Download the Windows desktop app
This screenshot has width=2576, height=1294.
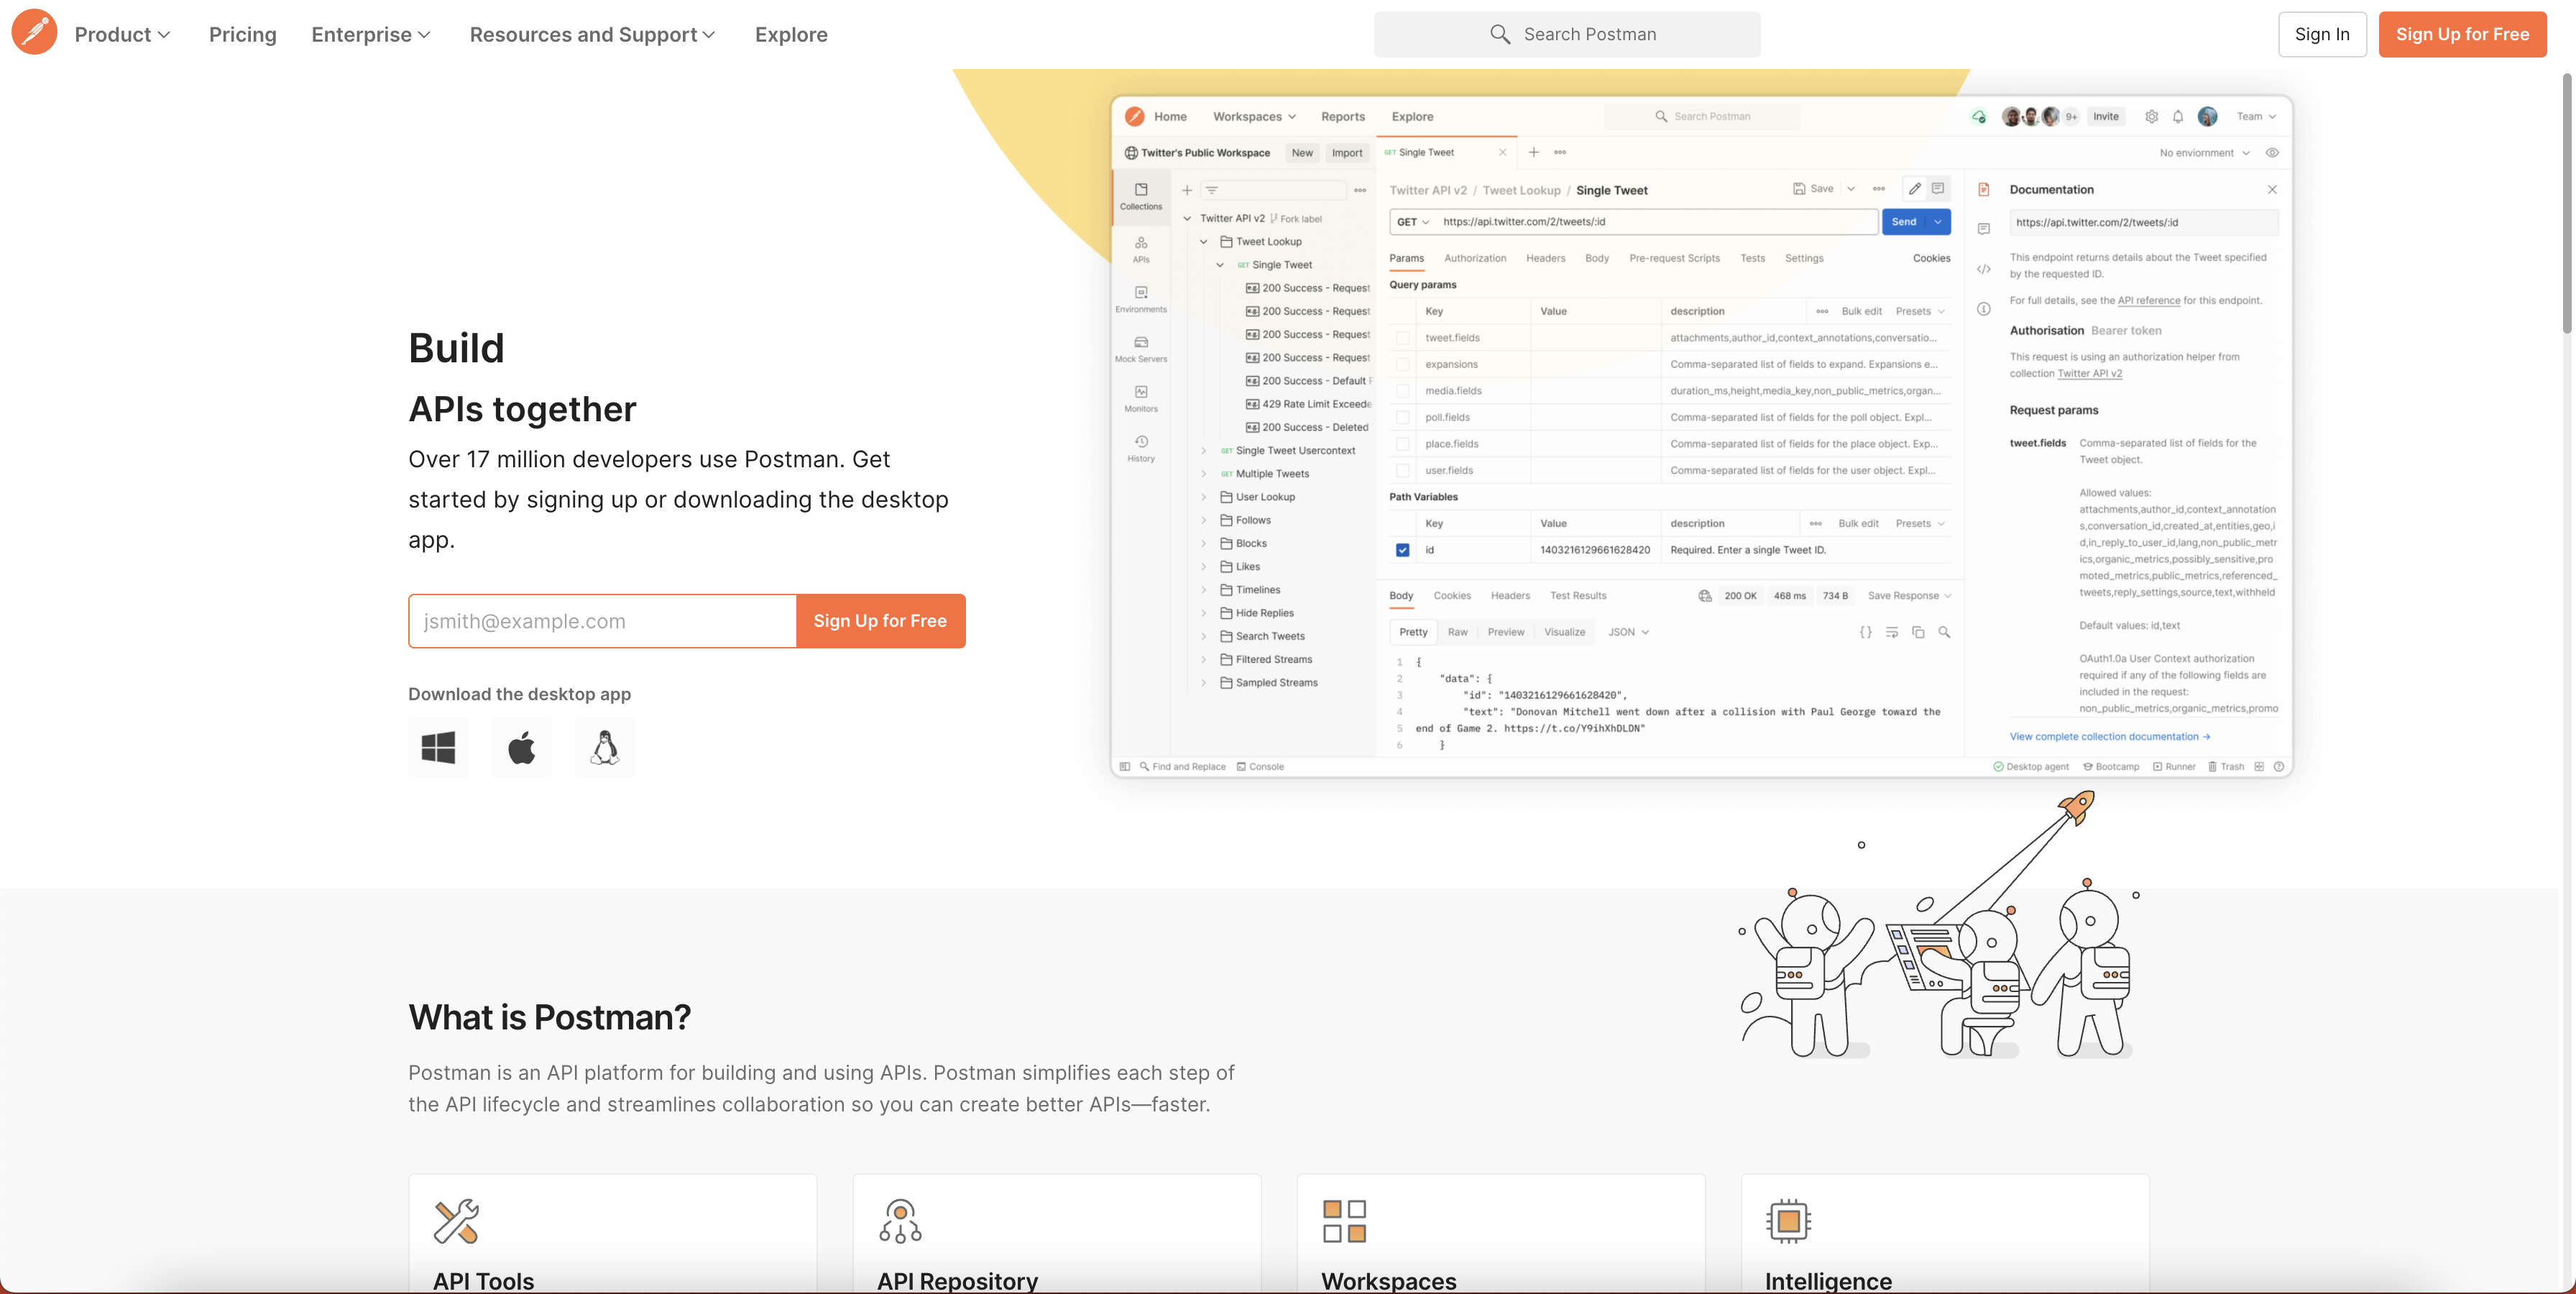tap(438, 747)
